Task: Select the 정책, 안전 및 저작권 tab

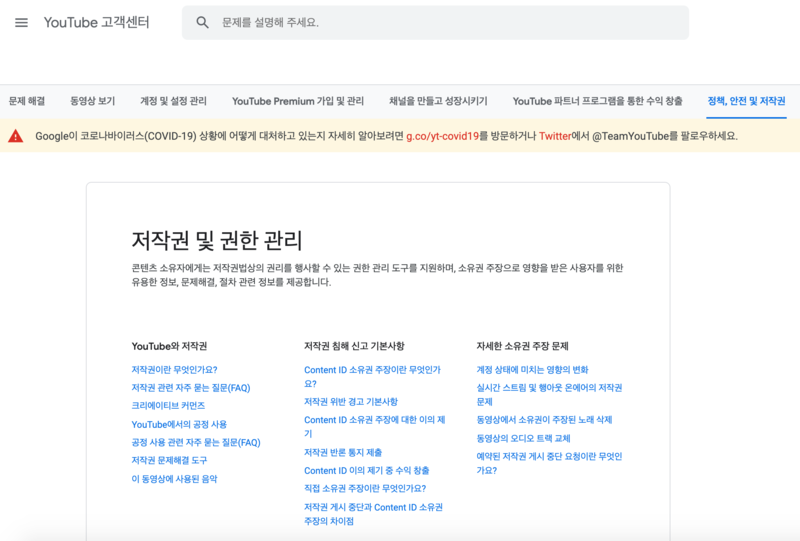Action: (x=746, y=101)
